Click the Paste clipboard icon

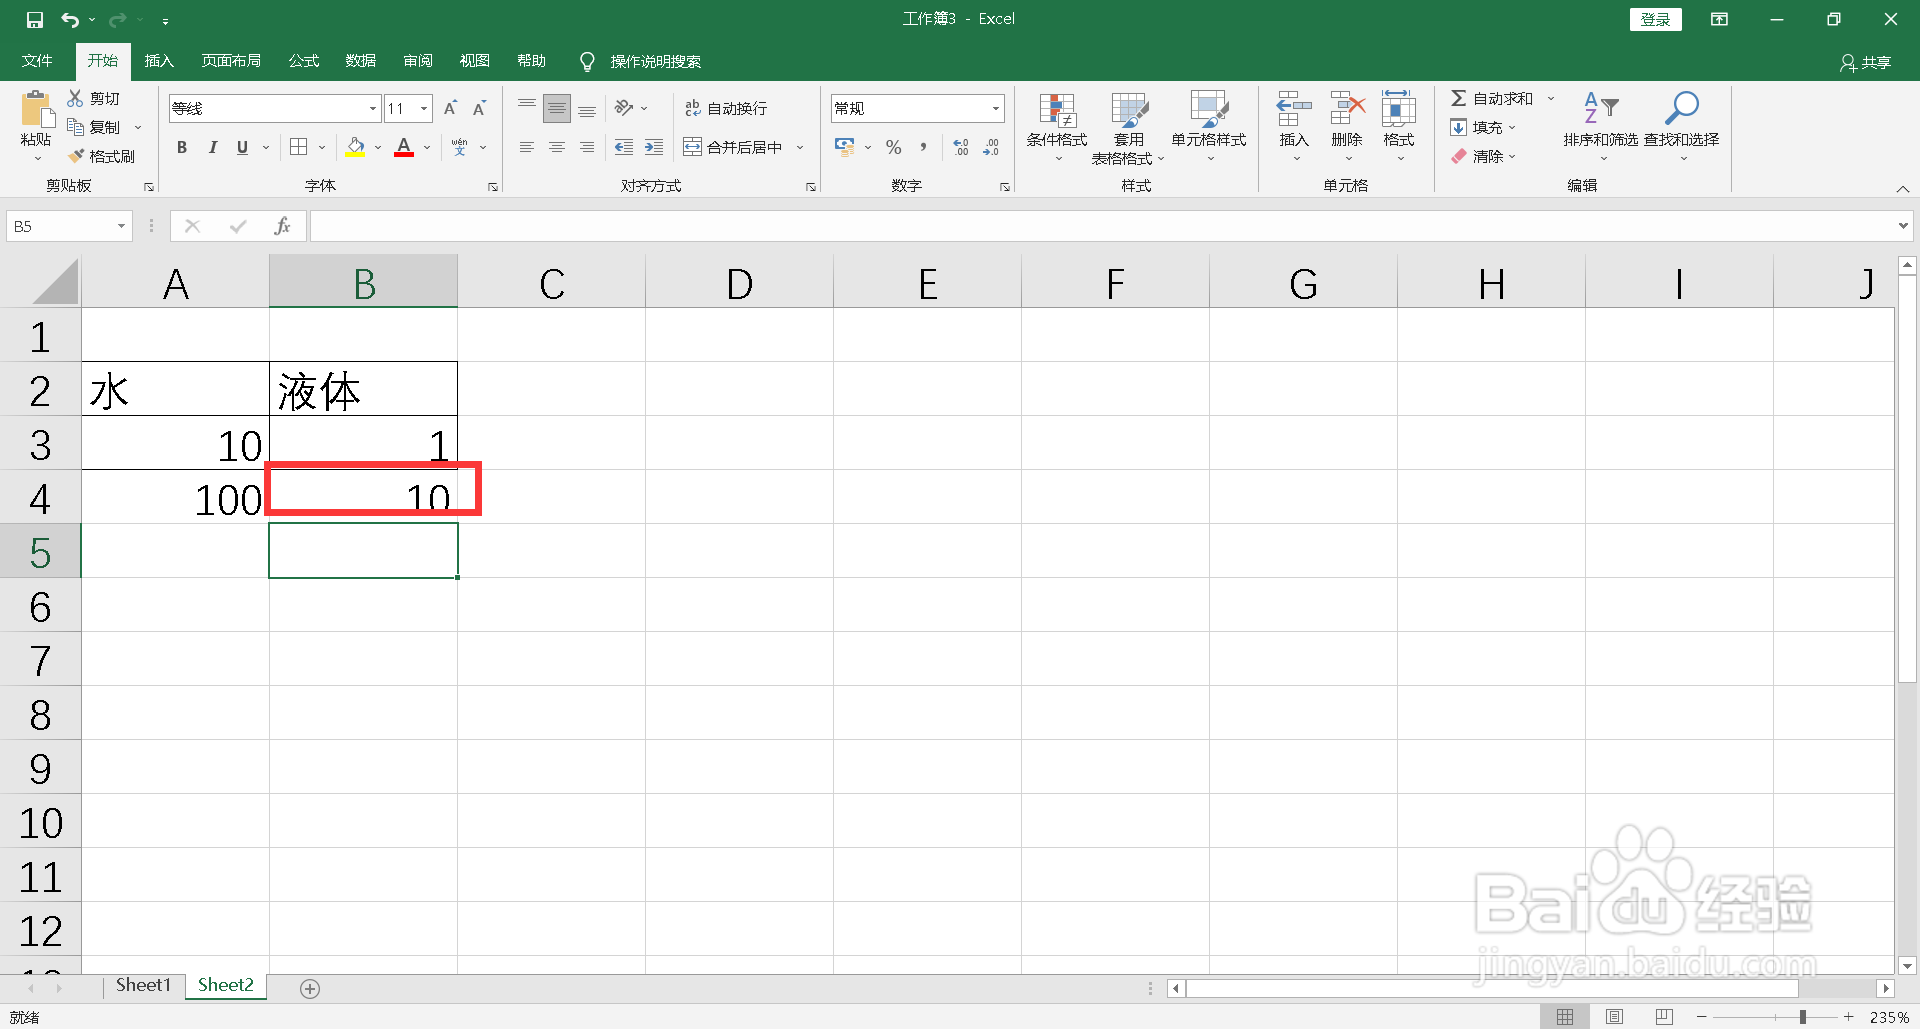click(x=36, y=108)
